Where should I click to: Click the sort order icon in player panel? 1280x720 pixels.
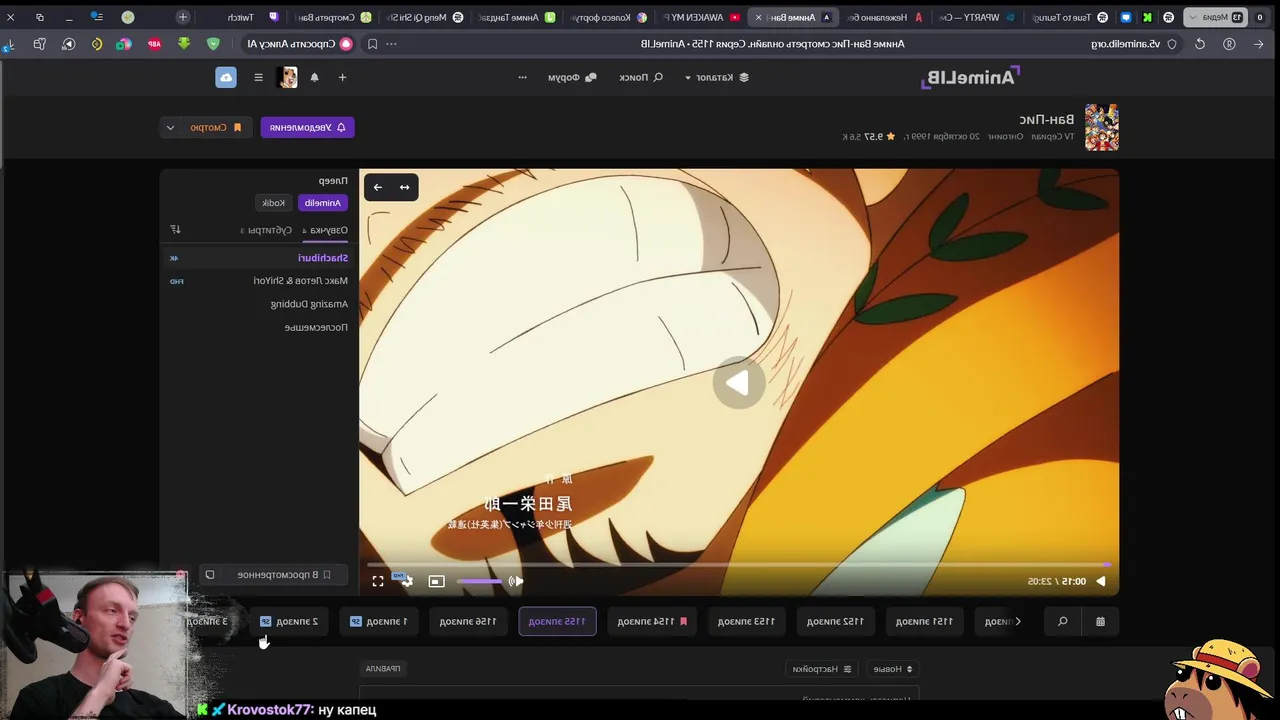click(x=175, y=229)
